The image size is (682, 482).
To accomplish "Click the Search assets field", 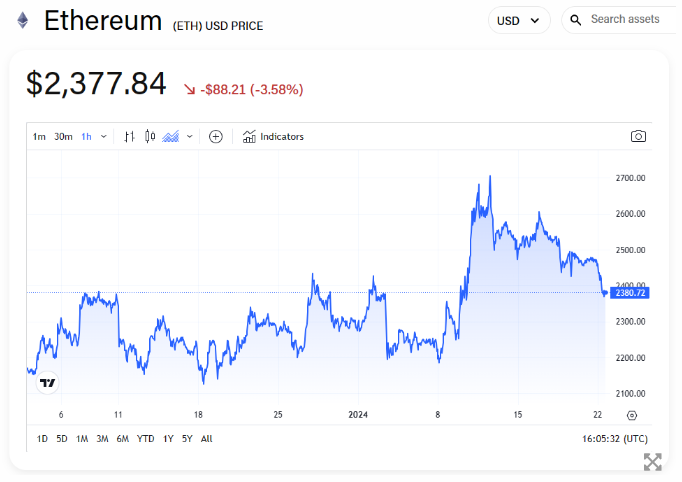I will point(625,19).
